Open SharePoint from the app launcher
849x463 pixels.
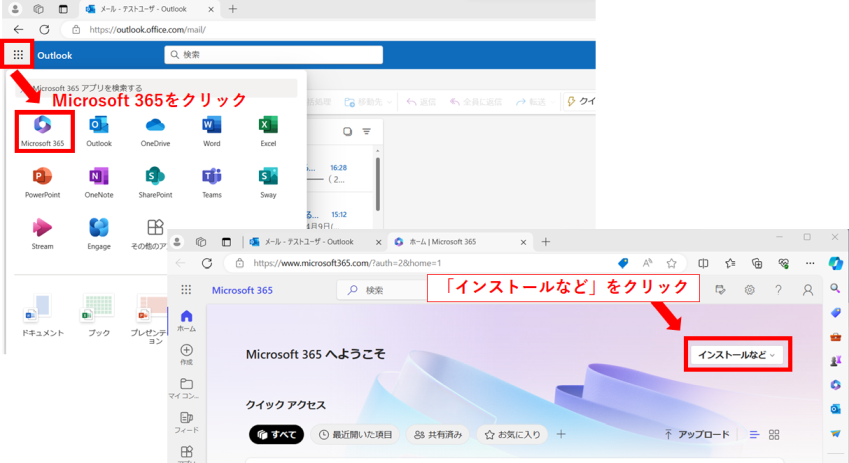[155, 182]
